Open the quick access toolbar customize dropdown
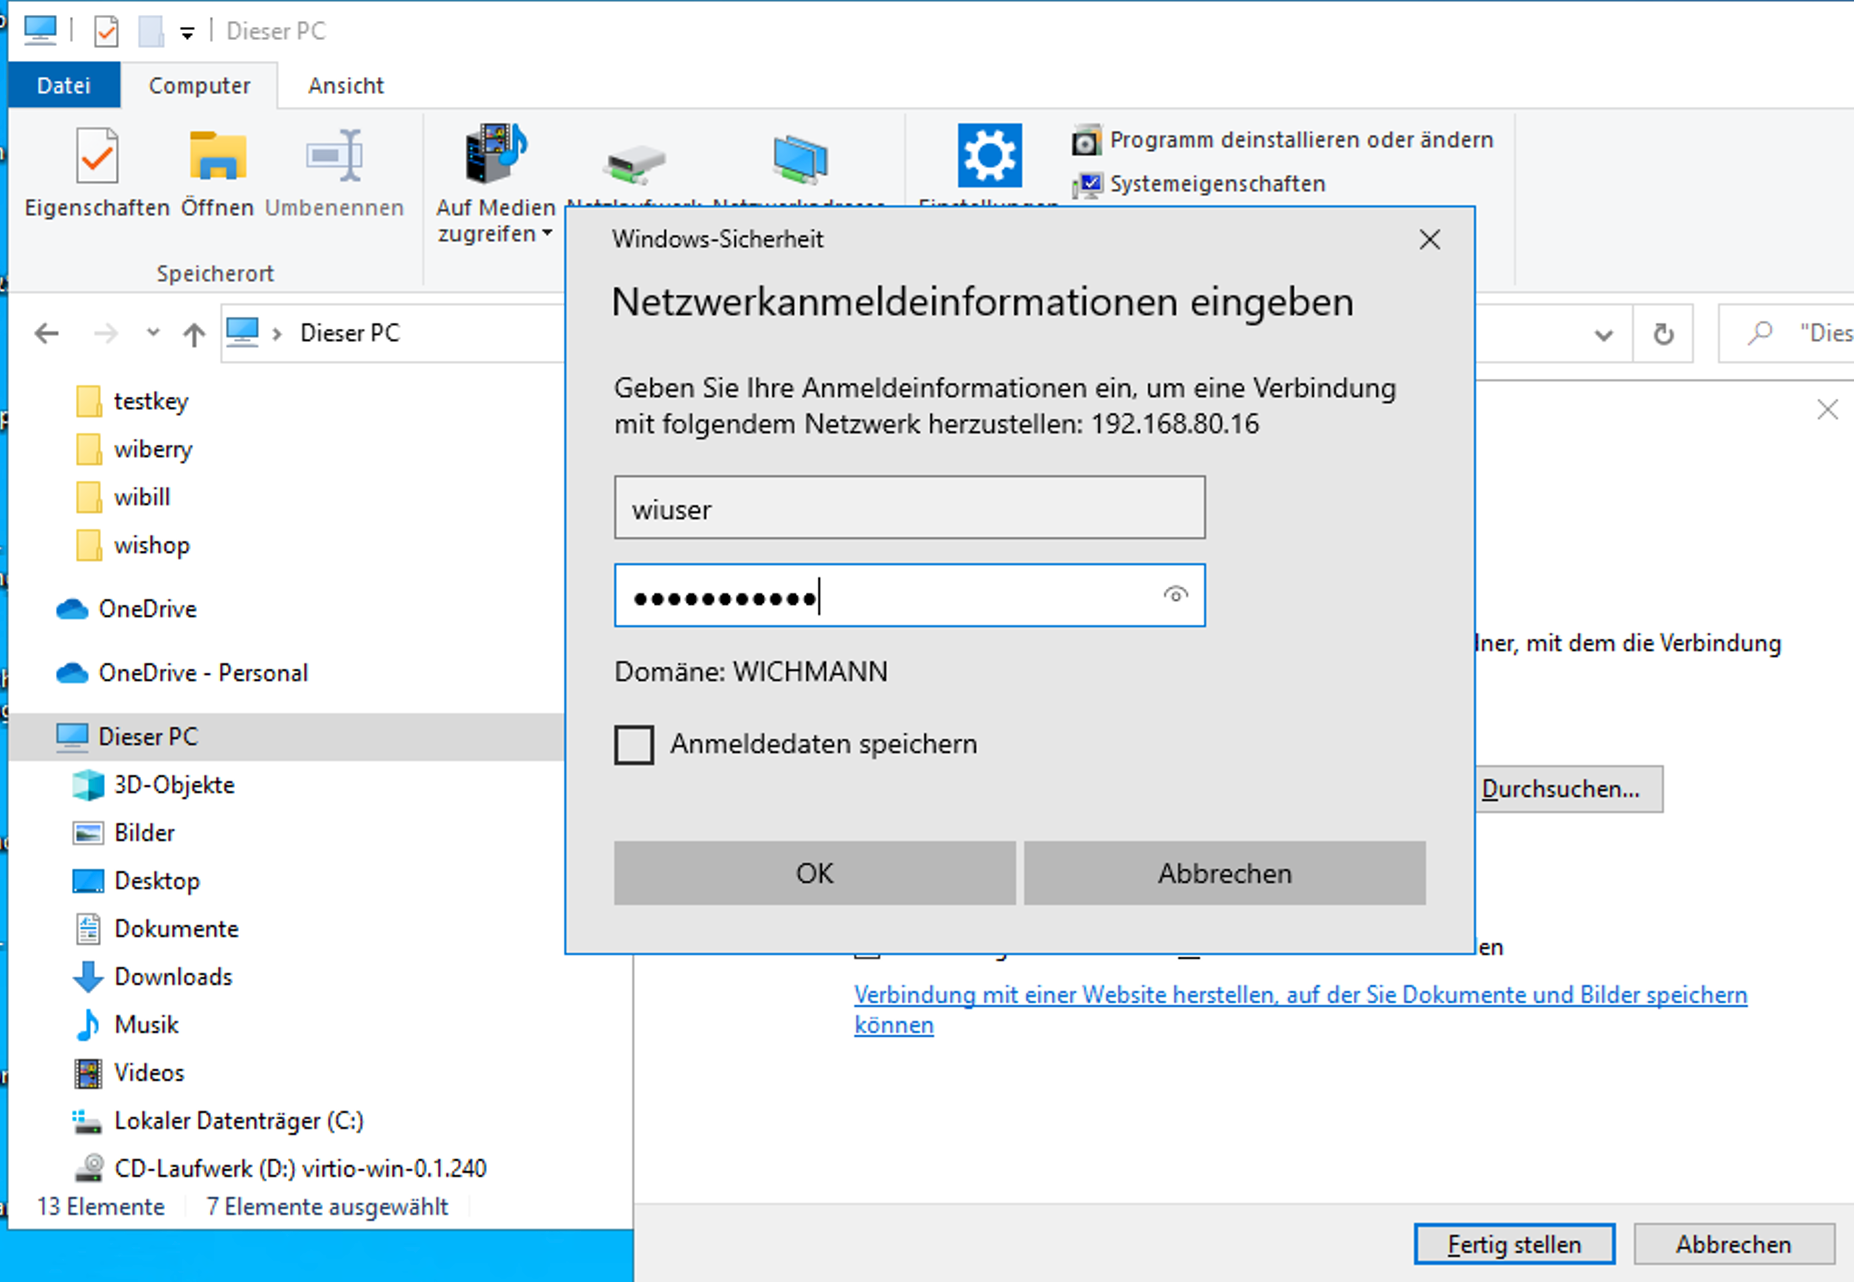The height and width of the screenshot is (1282, 1854). [187, 33]
